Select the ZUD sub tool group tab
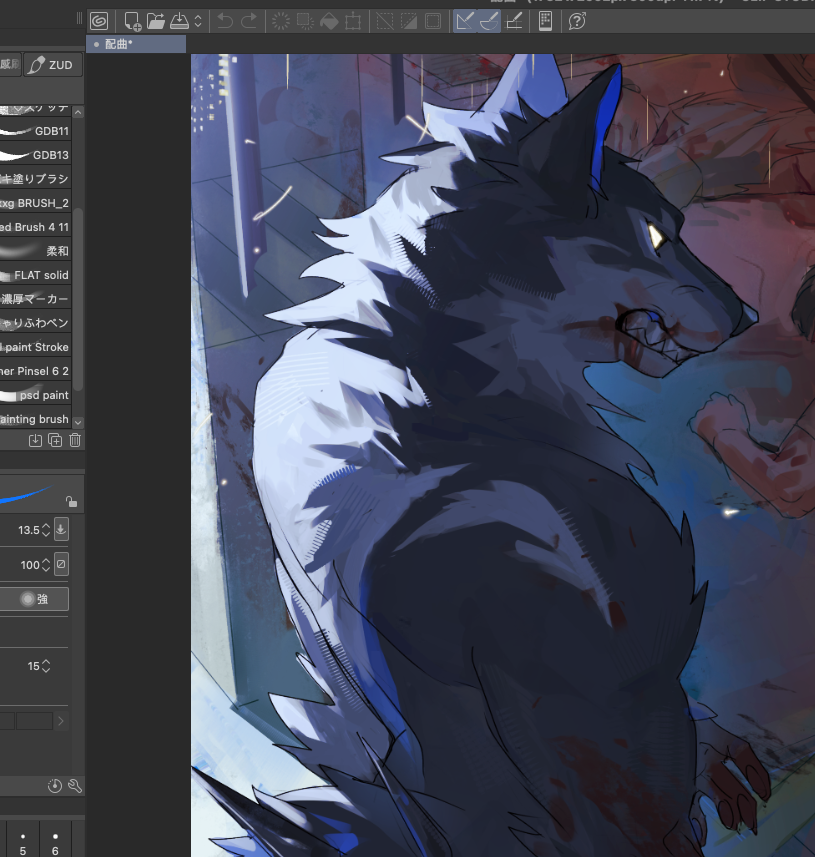 point(53,65)
